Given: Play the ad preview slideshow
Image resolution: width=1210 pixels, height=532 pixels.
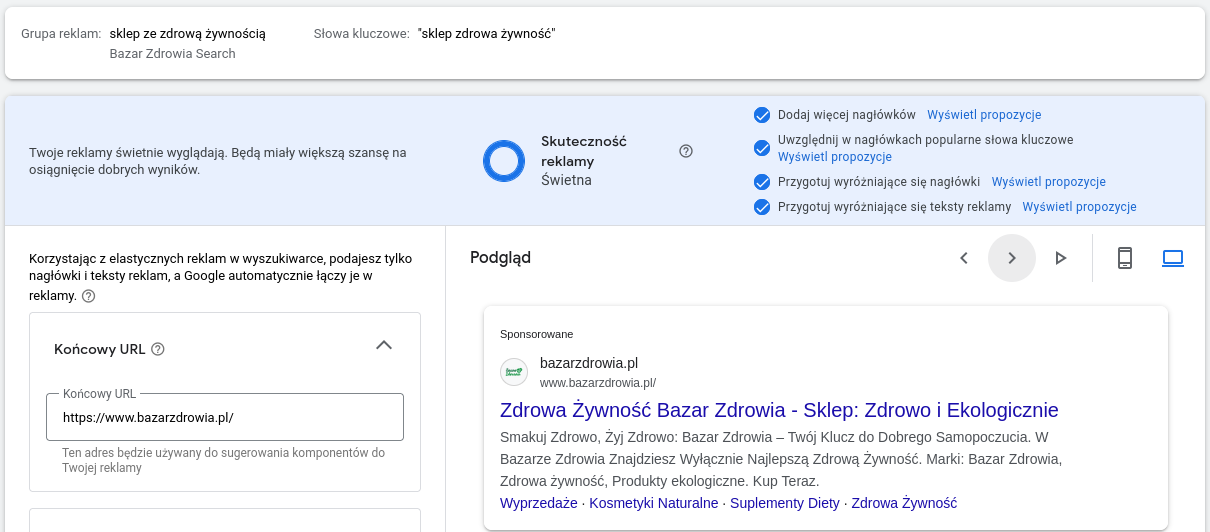Looking at the screenshot, I should coord(1061,258).
